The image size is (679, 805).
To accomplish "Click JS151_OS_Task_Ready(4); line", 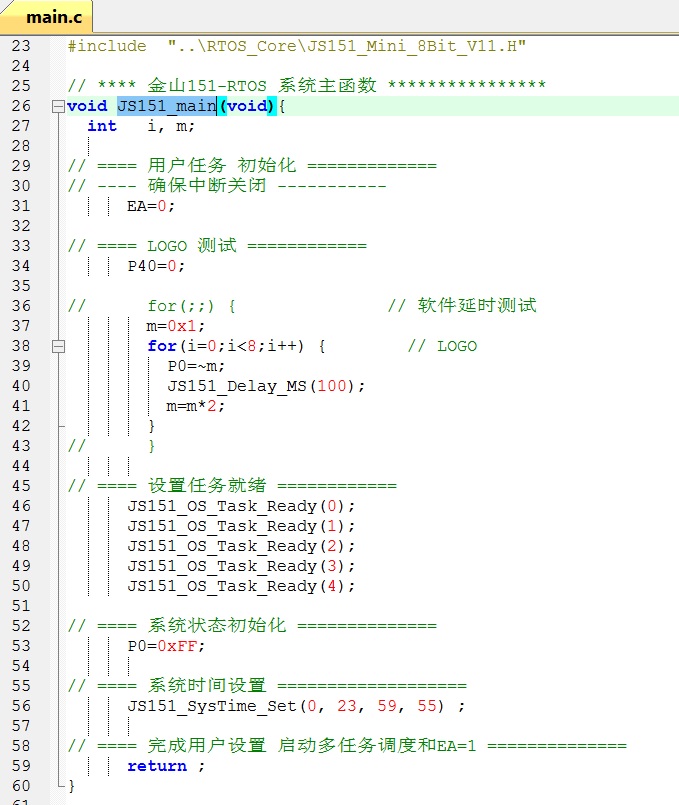I will click(x=241, y=586).
